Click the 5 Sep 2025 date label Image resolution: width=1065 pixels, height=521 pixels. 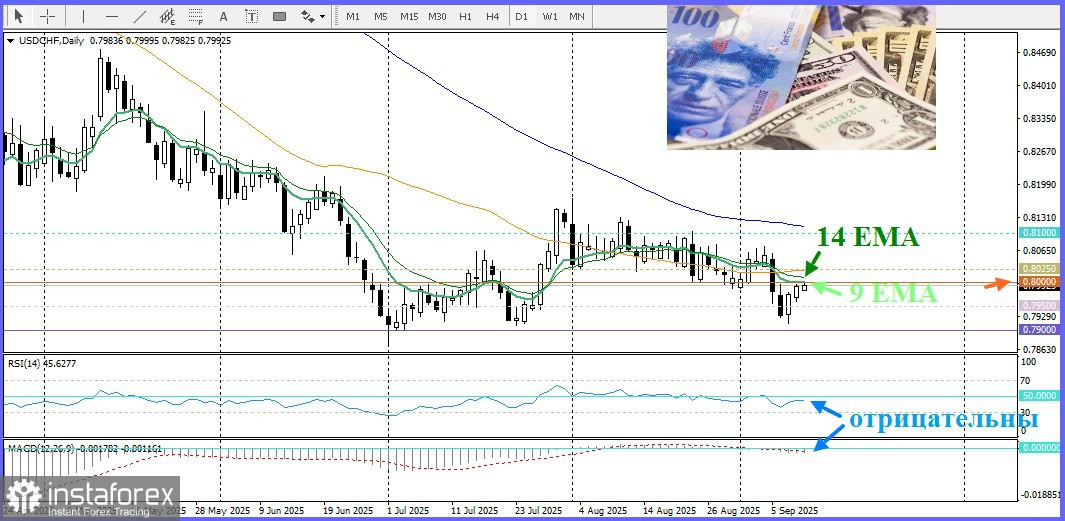pyautogui.click(x=794, y=510)
